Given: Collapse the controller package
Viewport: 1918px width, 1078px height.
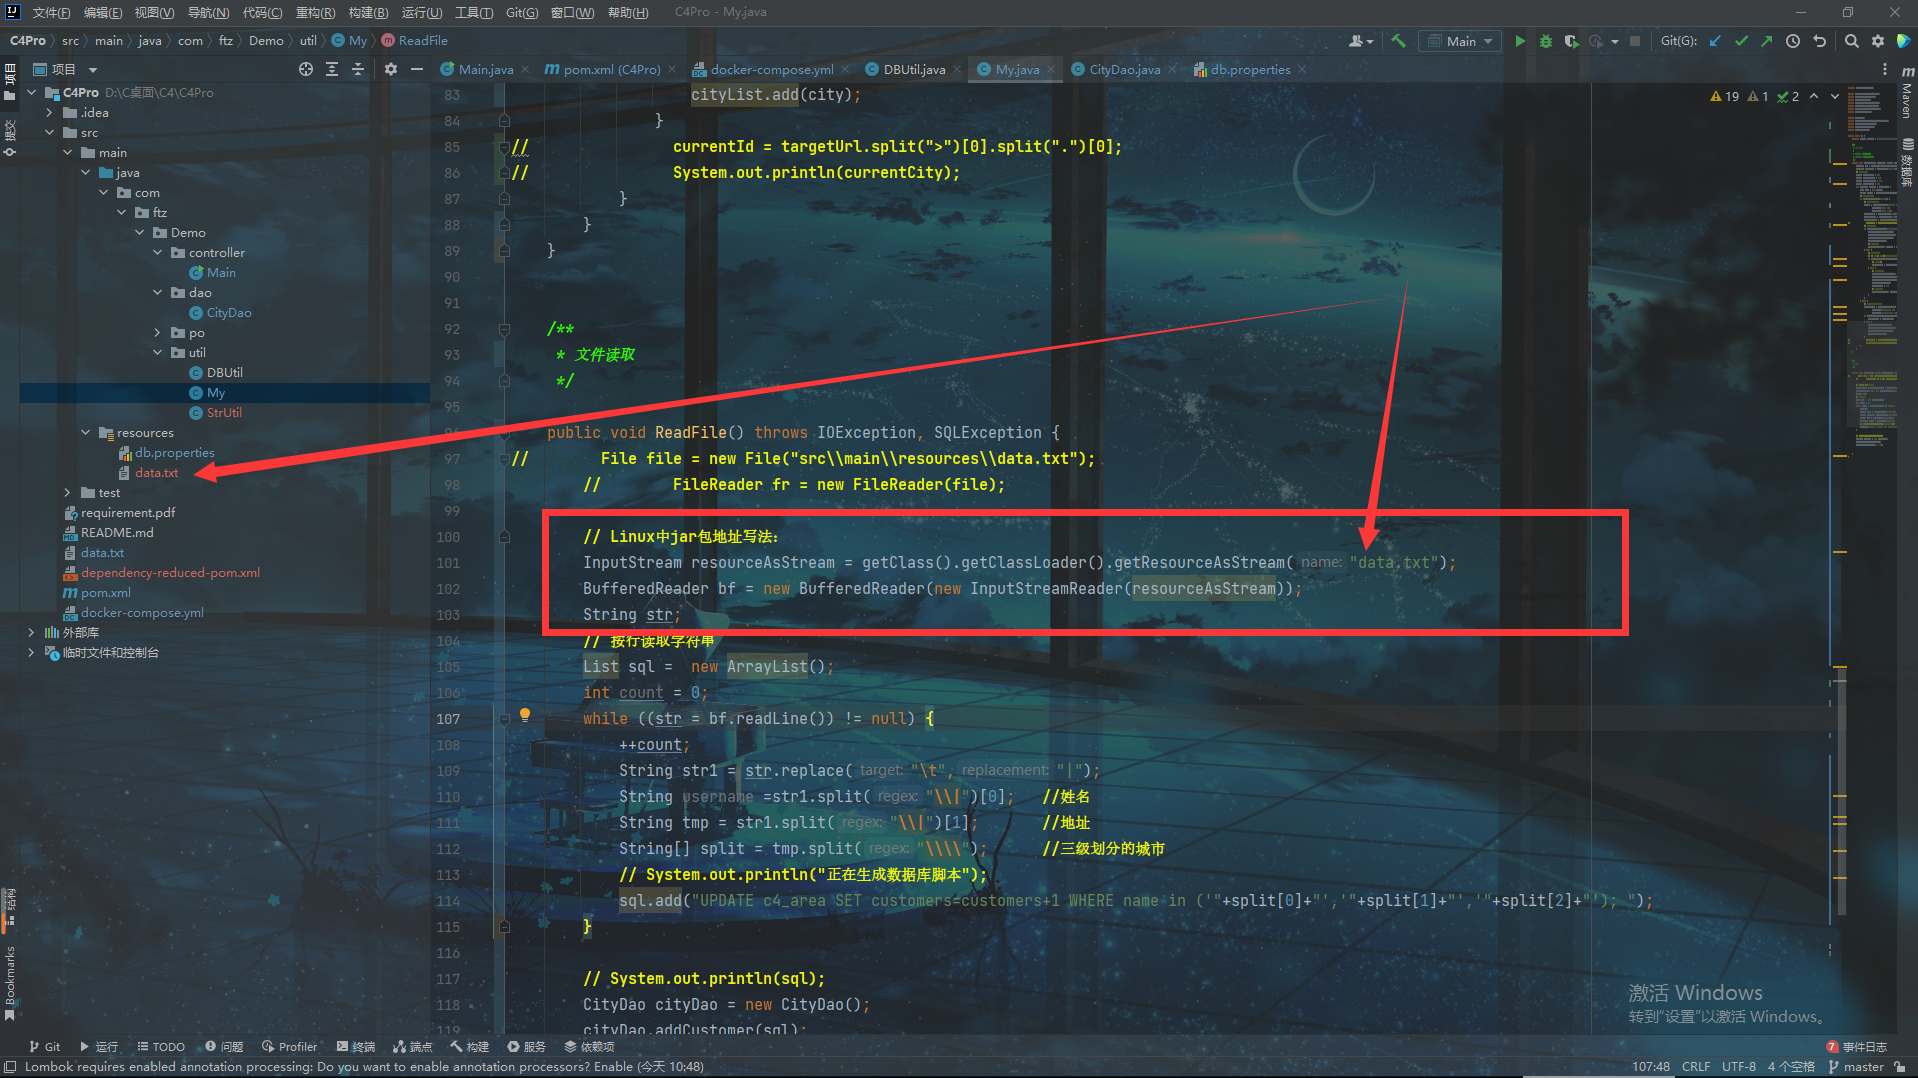Looking at the screenshot, I should click(x=158, y=252).
